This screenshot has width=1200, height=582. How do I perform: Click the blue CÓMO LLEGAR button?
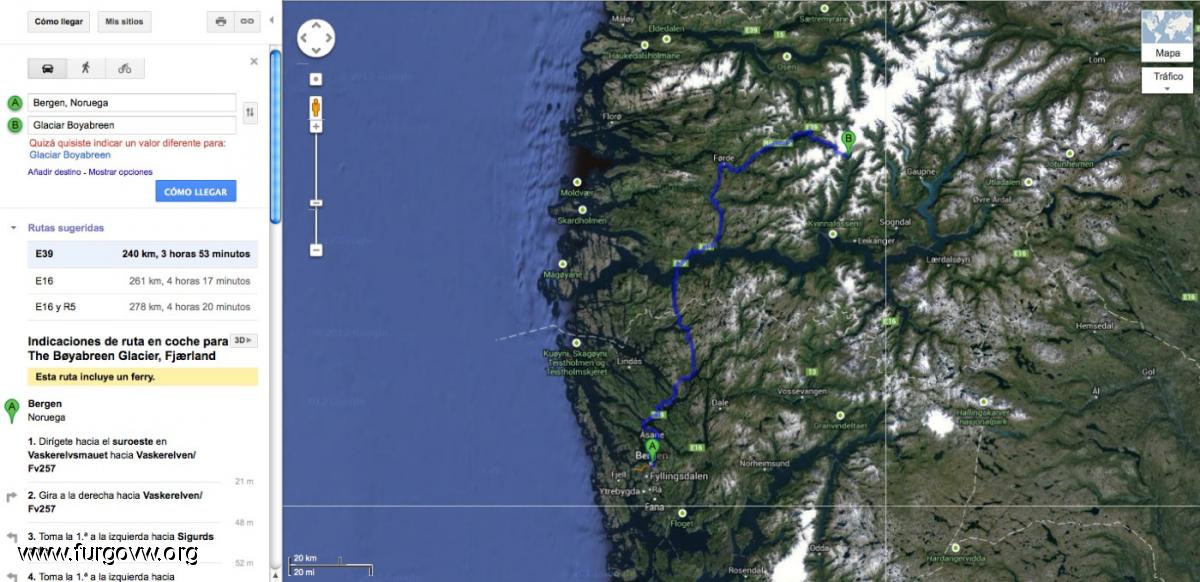click(196, 191)
